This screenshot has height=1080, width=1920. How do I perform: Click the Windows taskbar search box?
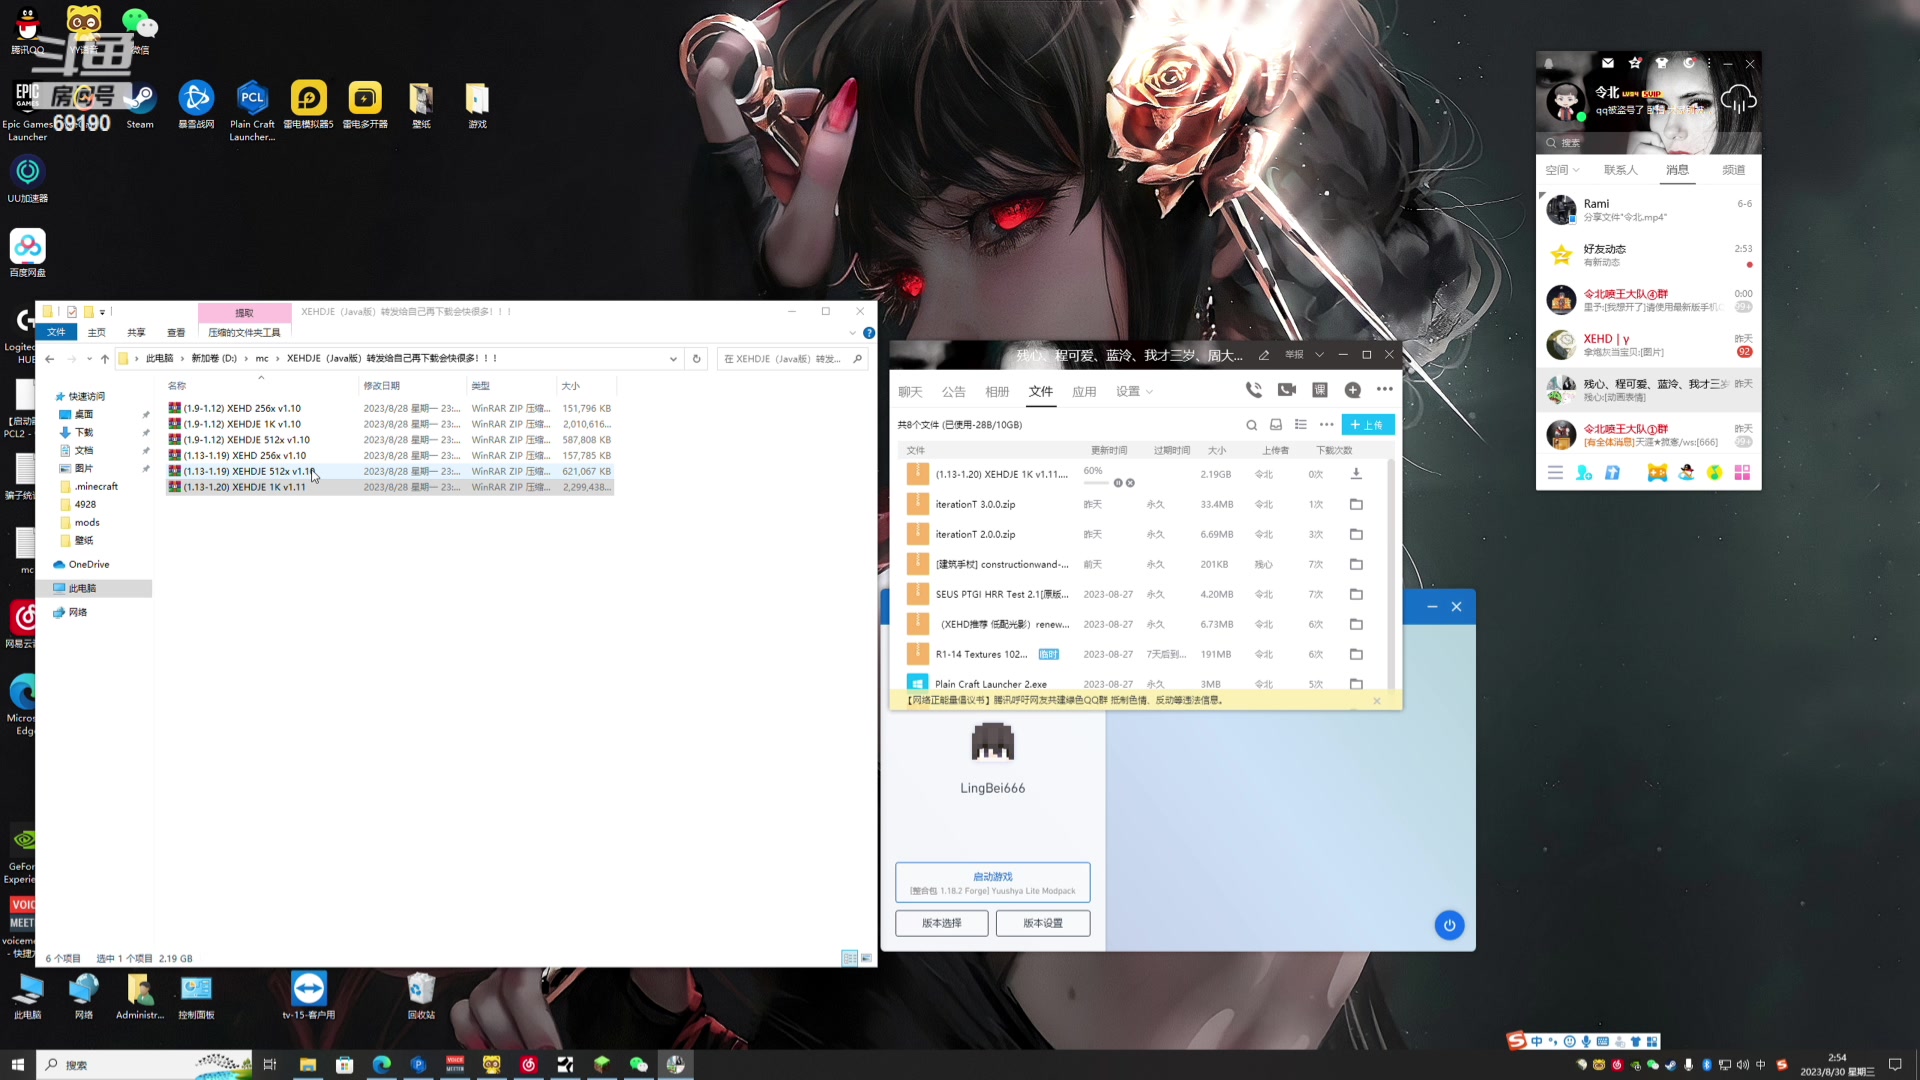click(x=146, y=1065)
